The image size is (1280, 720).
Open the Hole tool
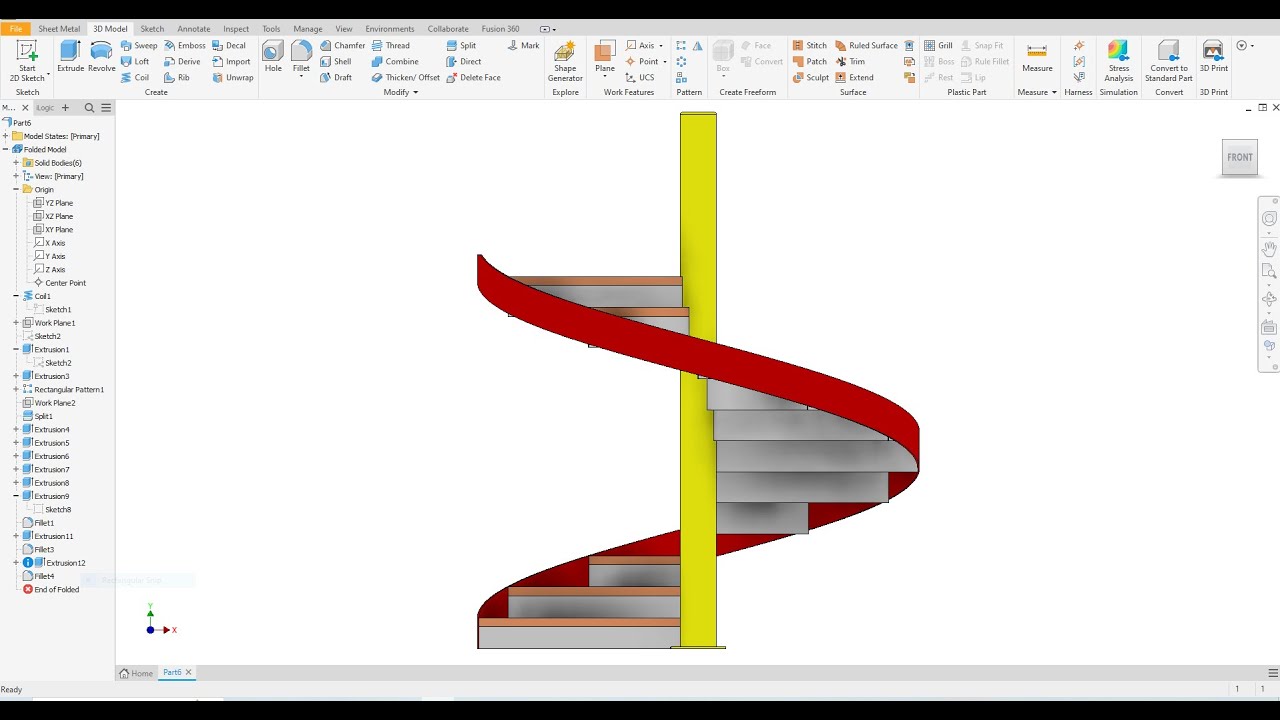[x=273, y=57]
